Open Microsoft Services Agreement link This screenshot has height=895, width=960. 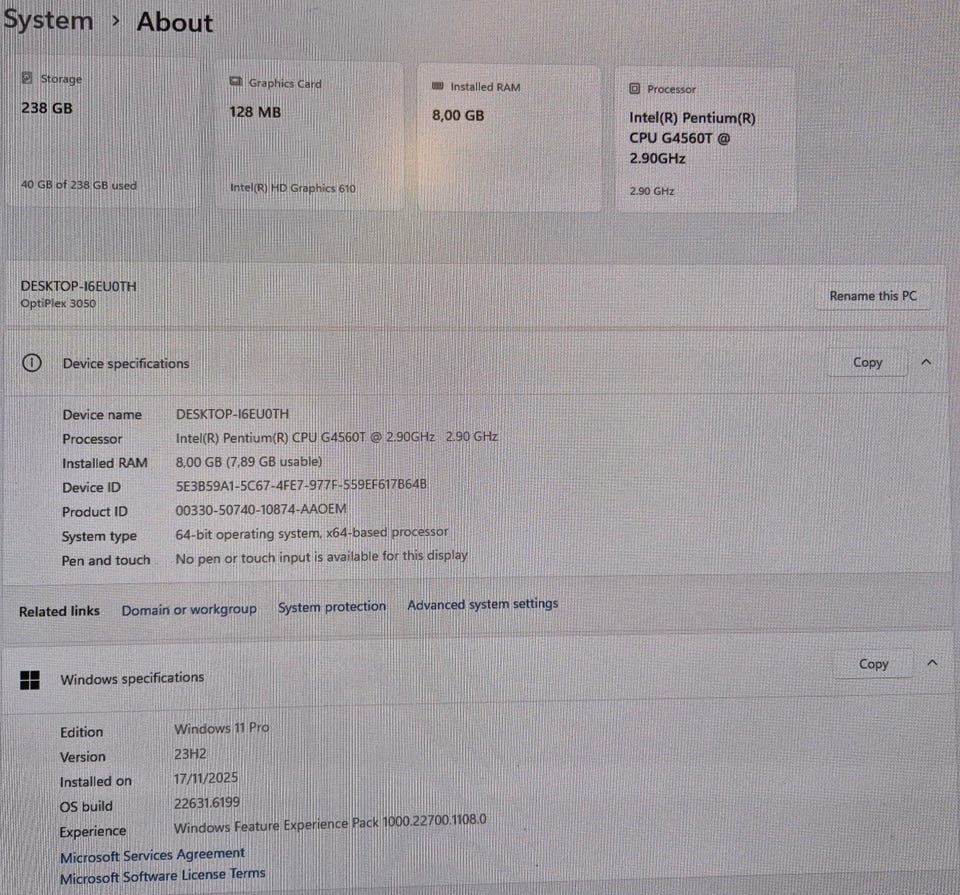pos(152,855)
